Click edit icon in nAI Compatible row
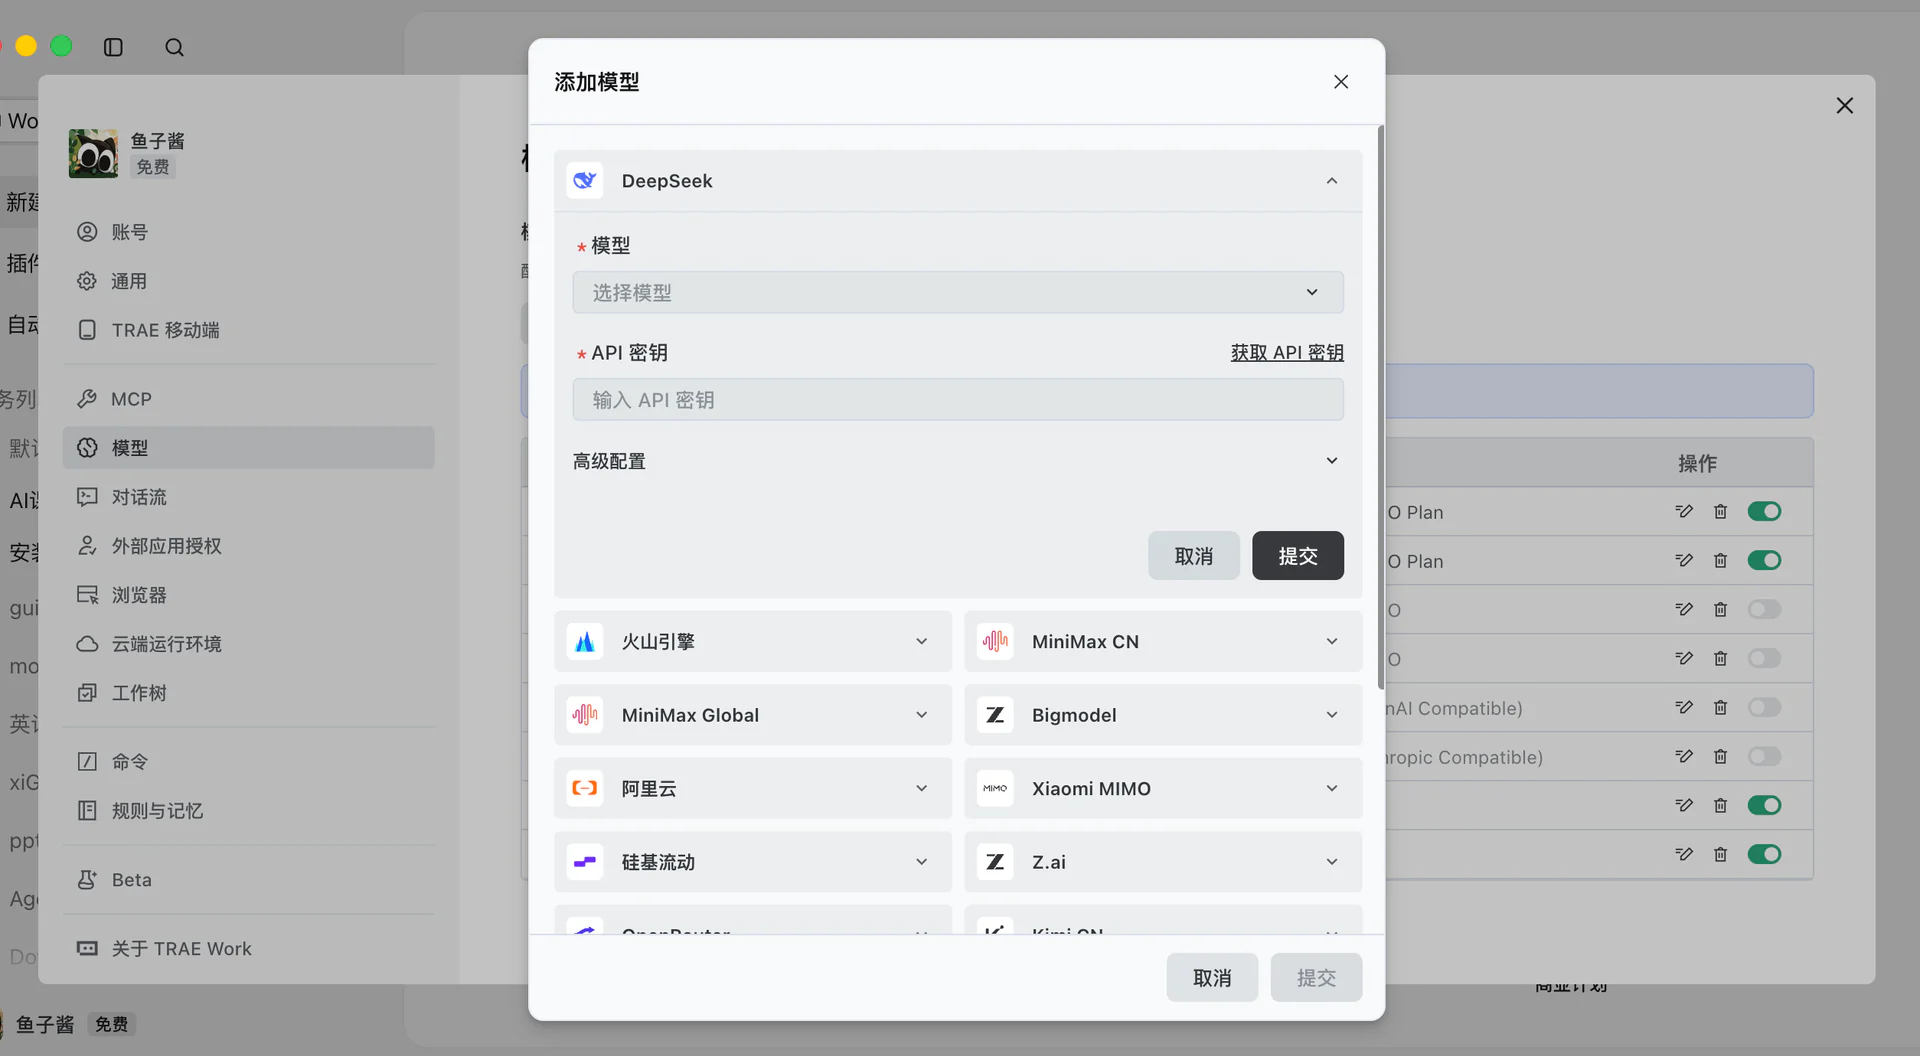The width and height of the screenshot is (1920, 1056). (x=1684, y=708)
